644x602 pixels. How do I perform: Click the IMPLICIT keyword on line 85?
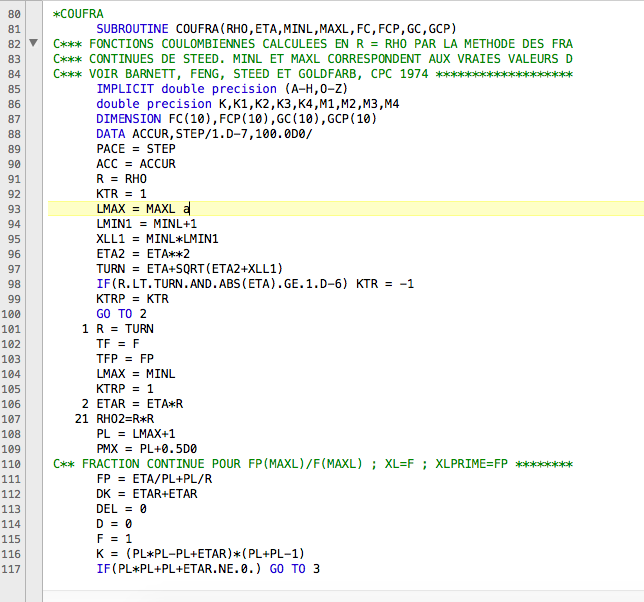tap(128, 89)
